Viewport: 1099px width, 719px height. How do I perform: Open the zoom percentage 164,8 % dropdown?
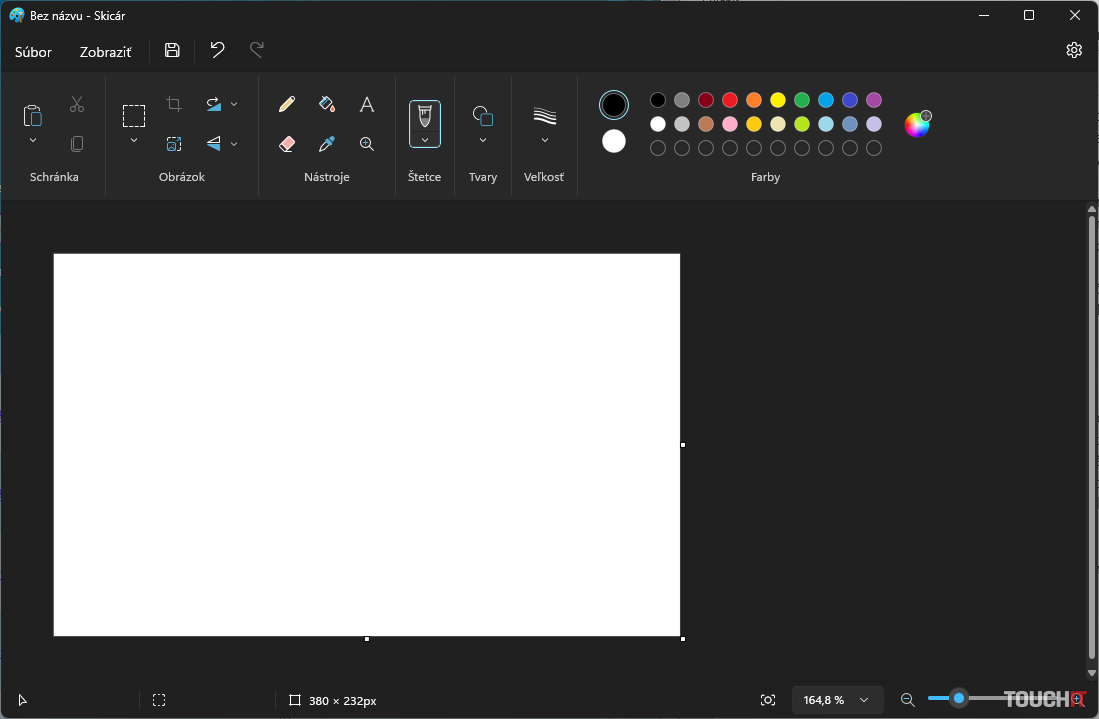pyautogui.click(x=864, y=700)
